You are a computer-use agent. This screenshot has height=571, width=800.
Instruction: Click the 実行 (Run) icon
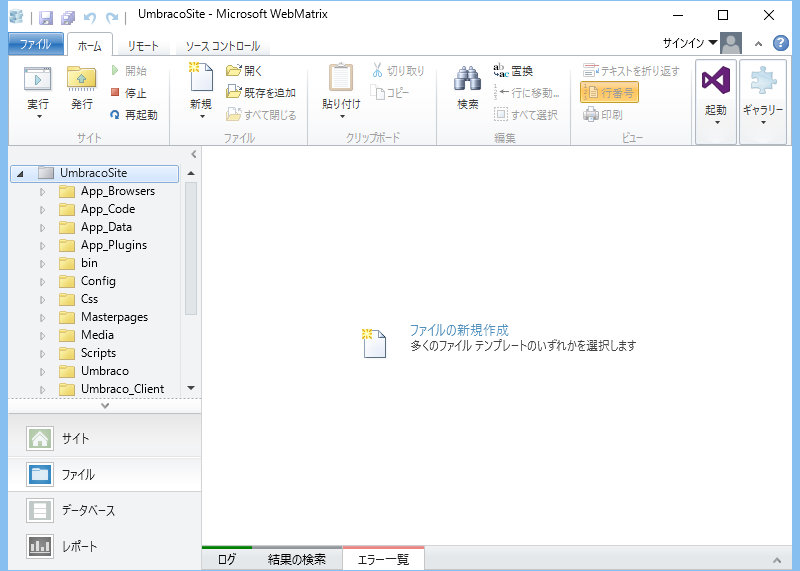(38, 80)
